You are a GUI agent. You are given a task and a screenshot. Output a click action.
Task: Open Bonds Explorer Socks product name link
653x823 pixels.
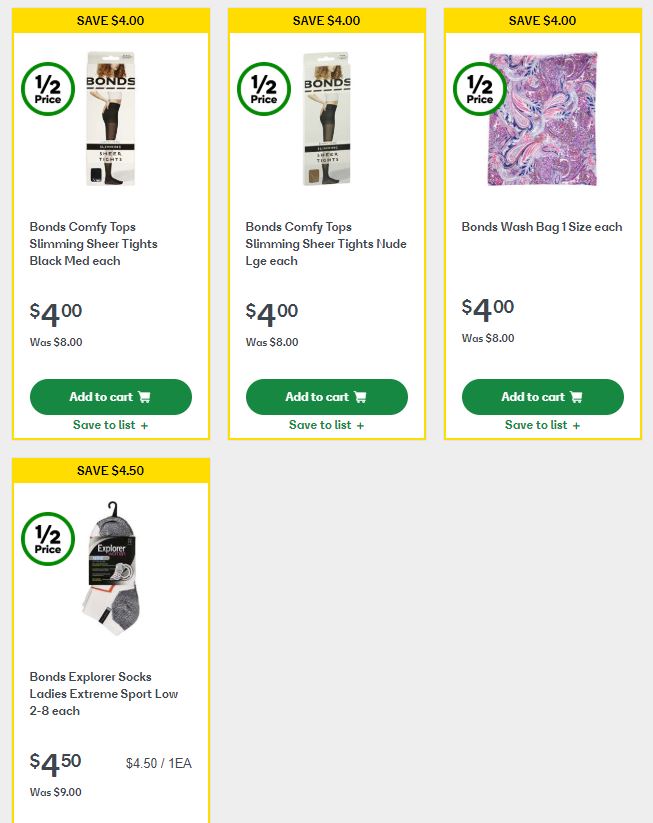coord(103,693)
